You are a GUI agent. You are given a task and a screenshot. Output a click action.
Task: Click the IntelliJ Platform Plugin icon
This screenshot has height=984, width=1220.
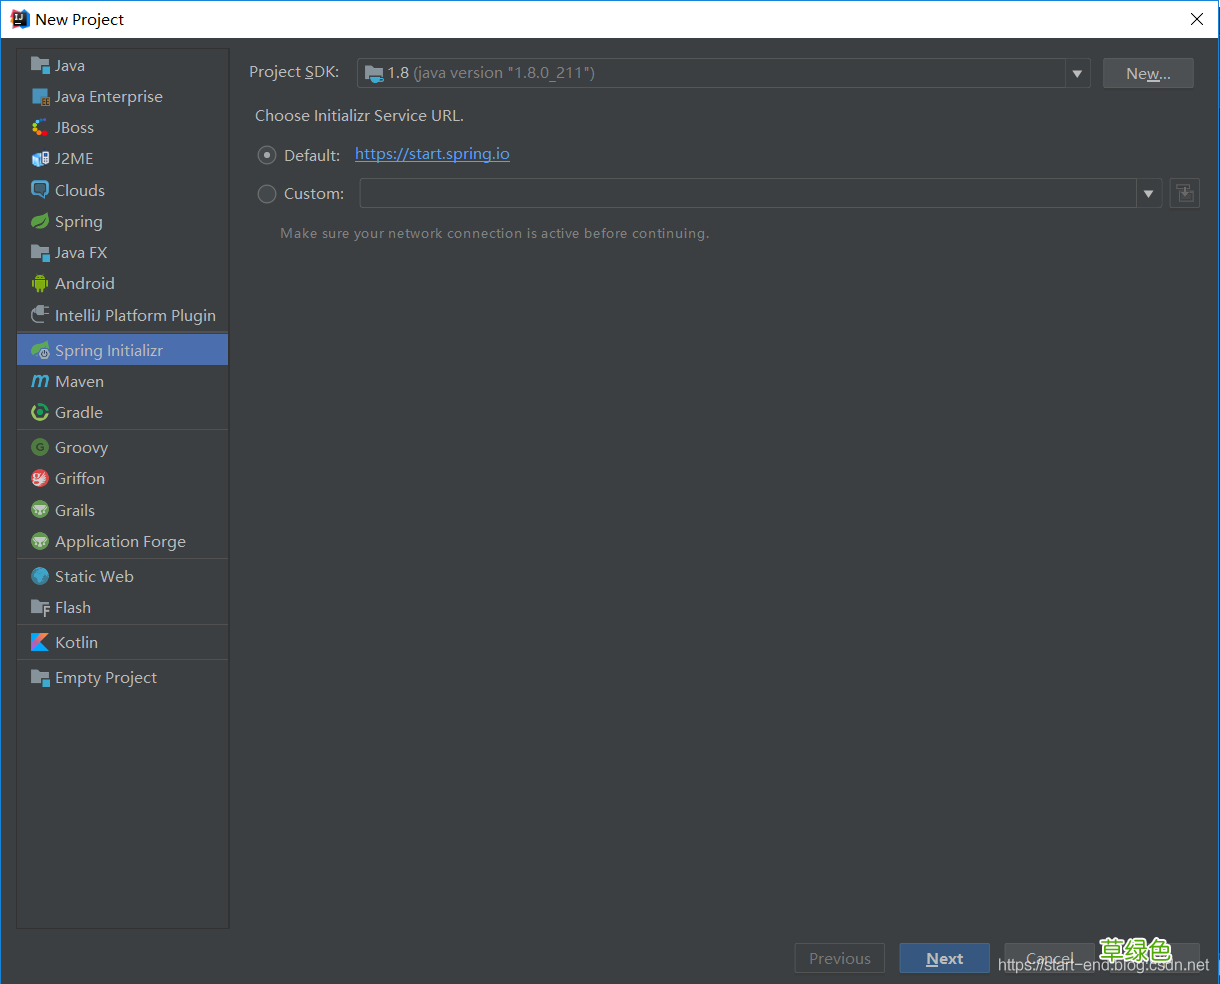40,315
